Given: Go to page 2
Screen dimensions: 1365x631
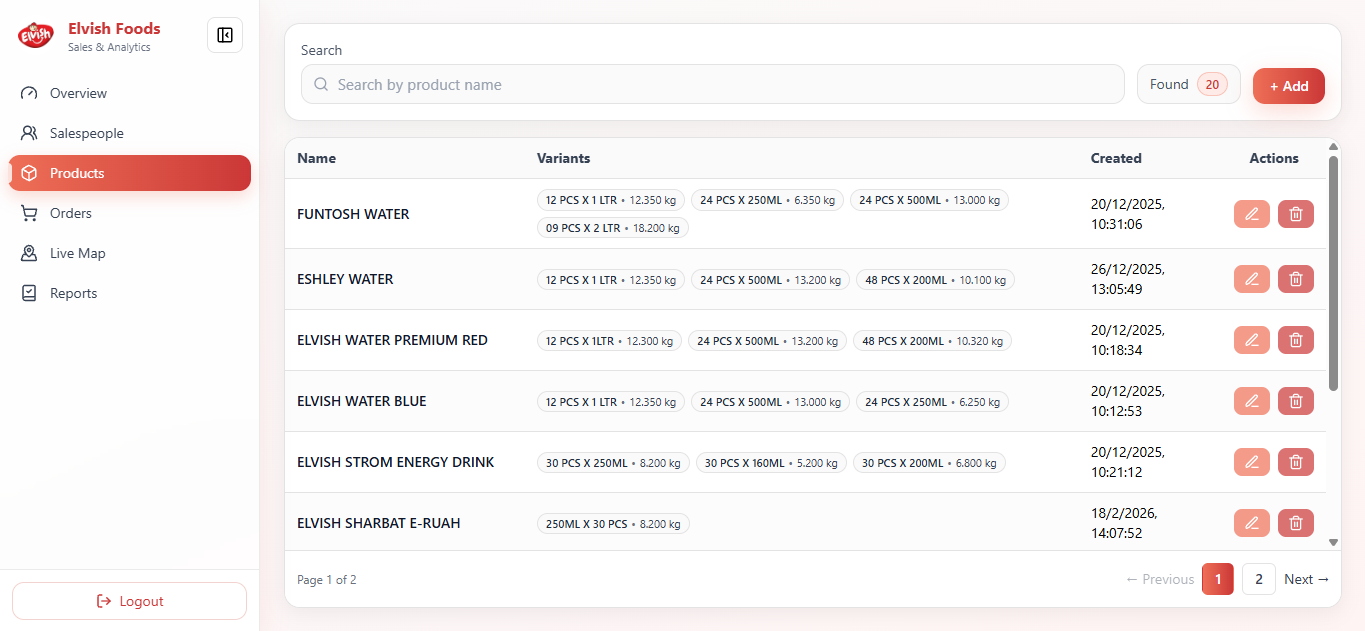Looking at the screenshot, I should coord(1259,579).
